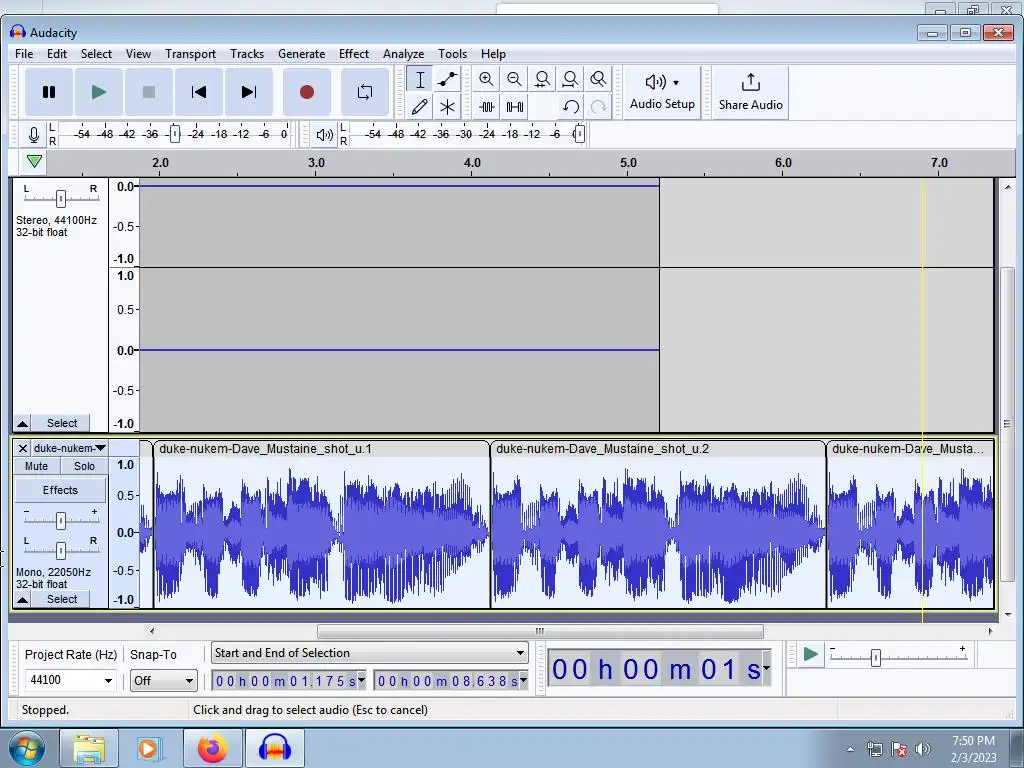
Task: Click Play-at-Speed green button
Action: 810,654
